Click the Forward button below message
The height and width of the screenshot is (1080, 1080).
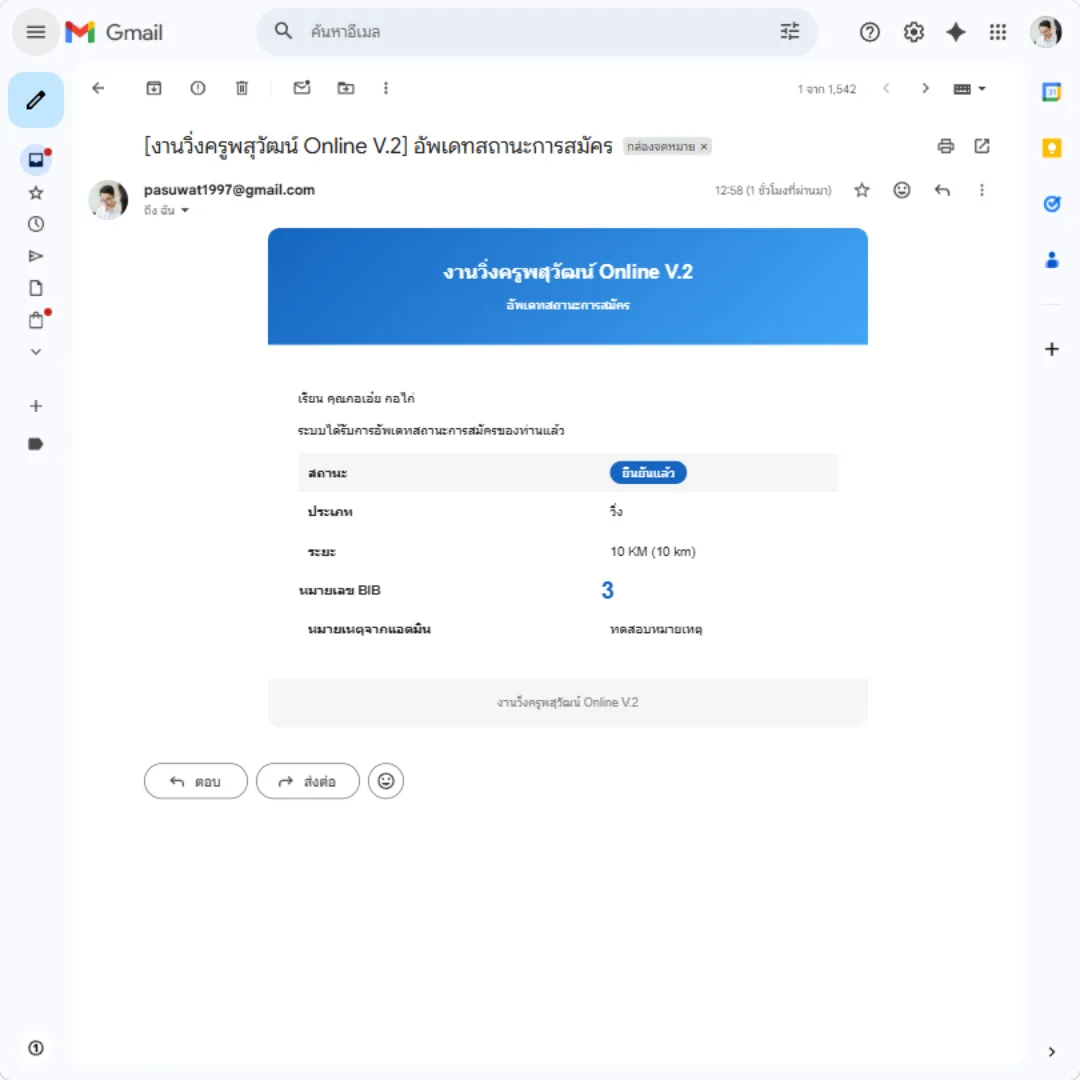(x=307, y=781)
